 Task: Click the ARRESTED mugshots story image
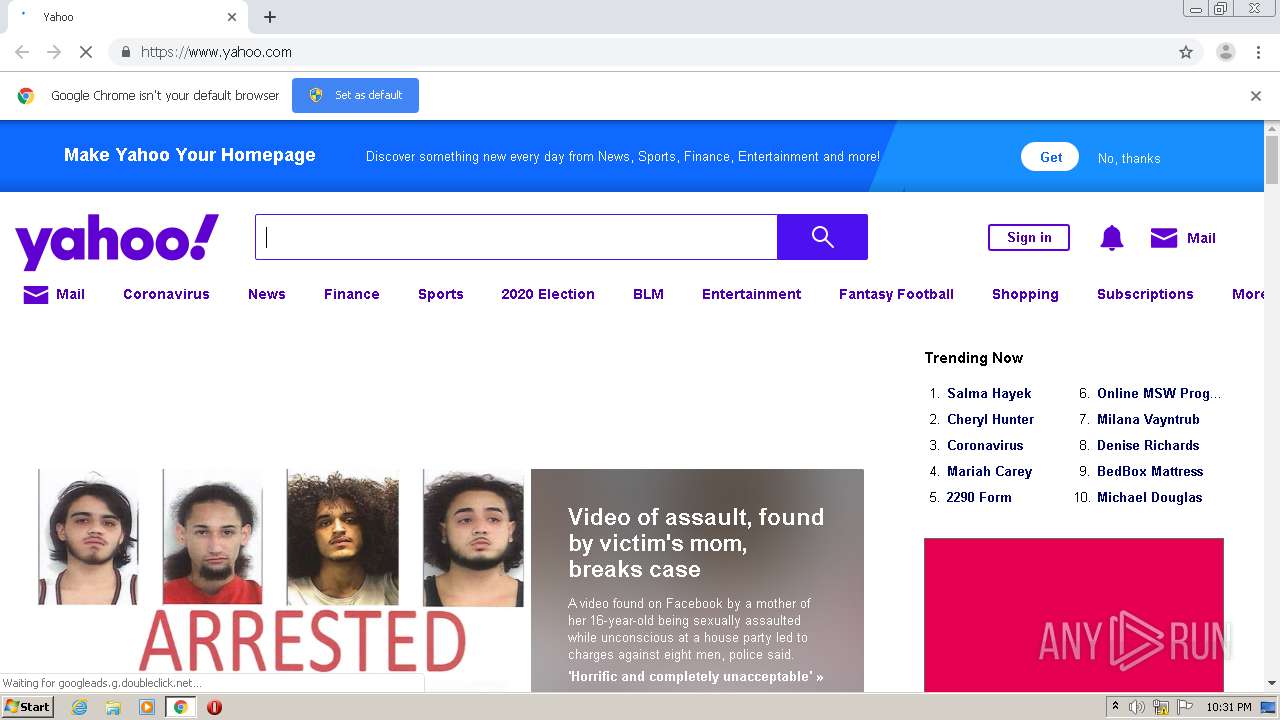click(x=281, y=578)
